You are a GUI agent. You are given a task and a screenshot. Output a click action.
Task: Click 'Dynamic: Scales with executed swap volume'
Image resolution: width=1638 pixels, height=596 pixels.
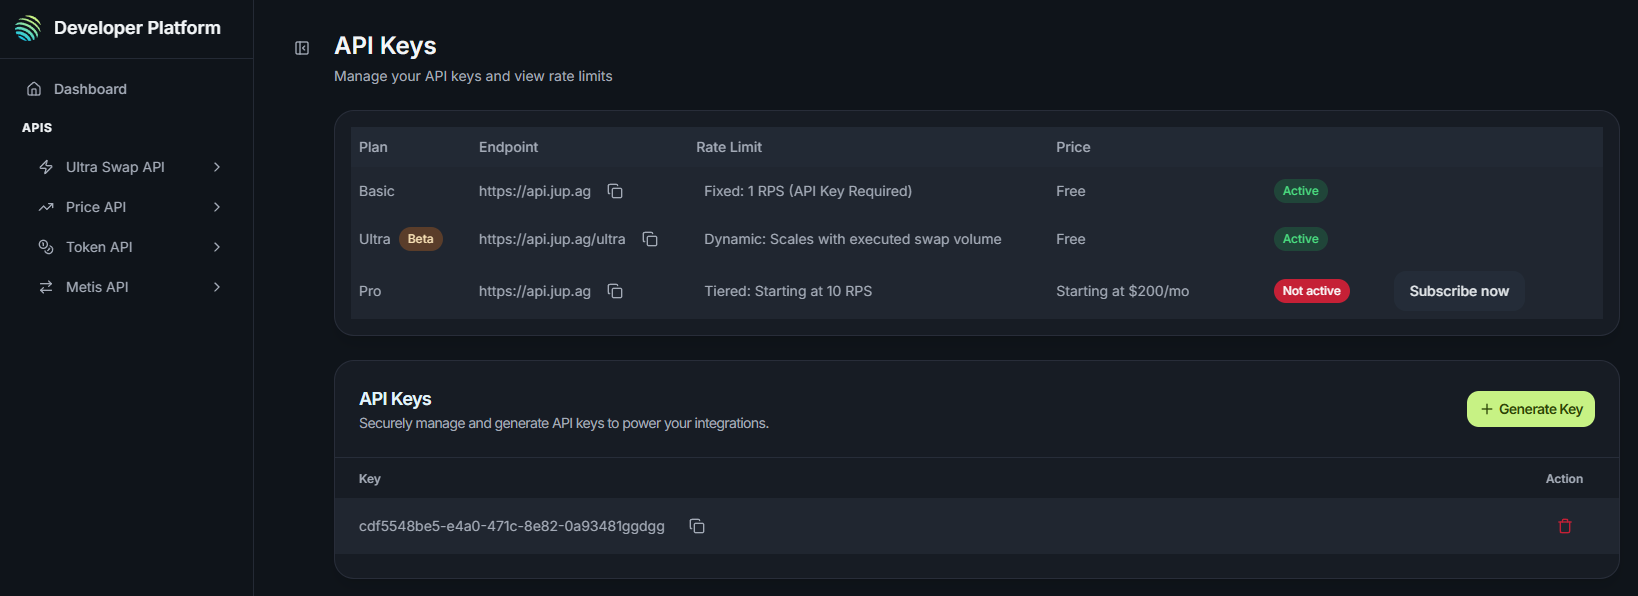(853, 239)
